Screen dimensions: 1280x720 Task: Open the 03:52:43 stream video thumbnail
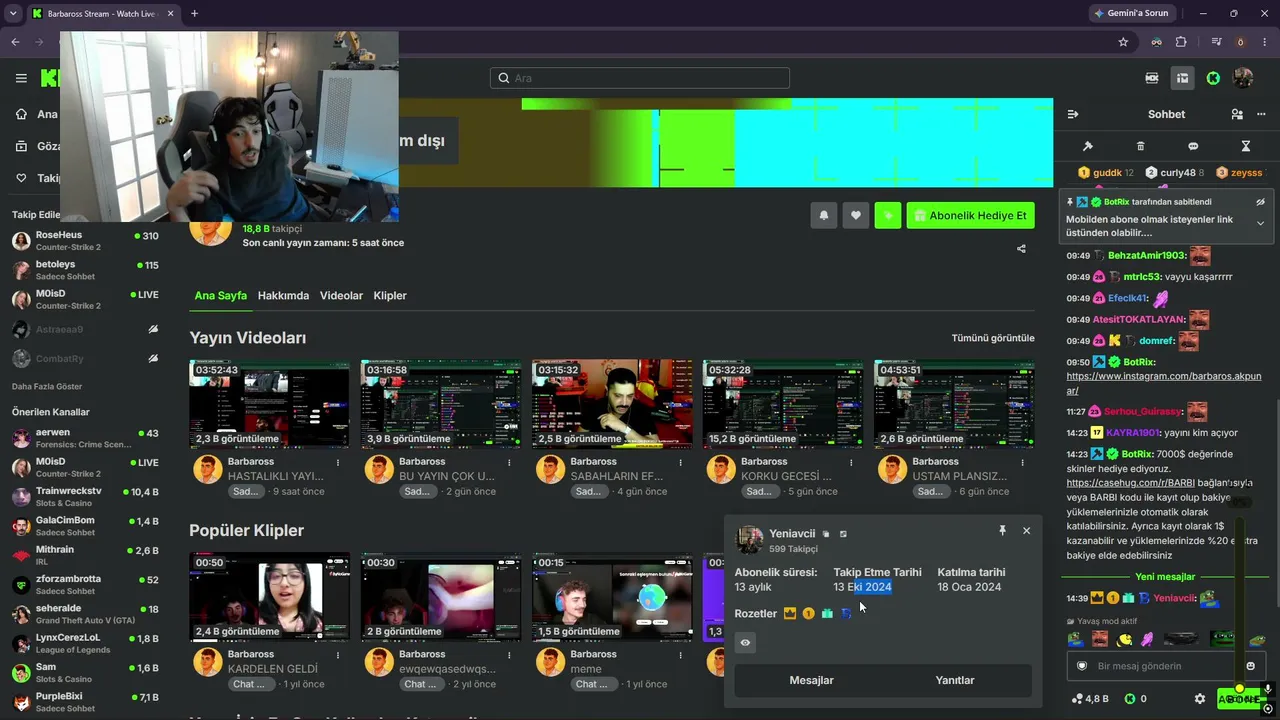click(269, 404)
